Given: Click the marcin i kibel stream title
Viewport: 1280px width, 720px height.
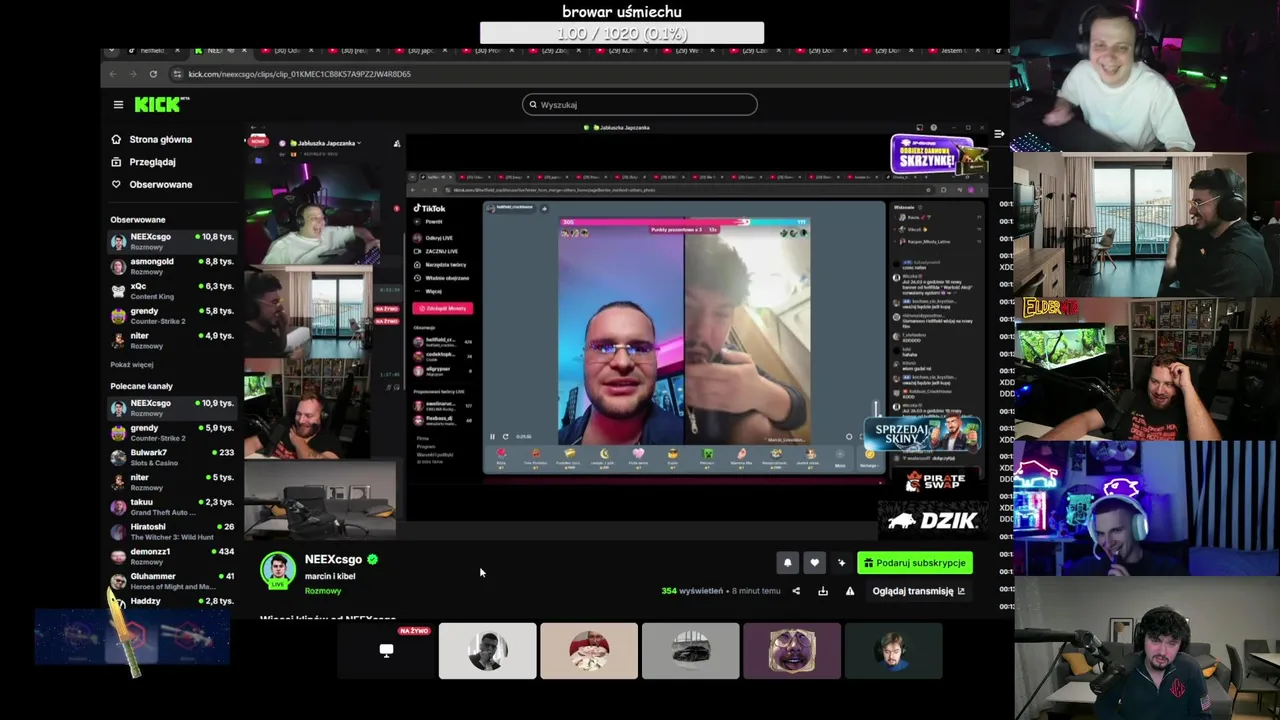Looking at the screenshot, I should click(x=330, y=576).
